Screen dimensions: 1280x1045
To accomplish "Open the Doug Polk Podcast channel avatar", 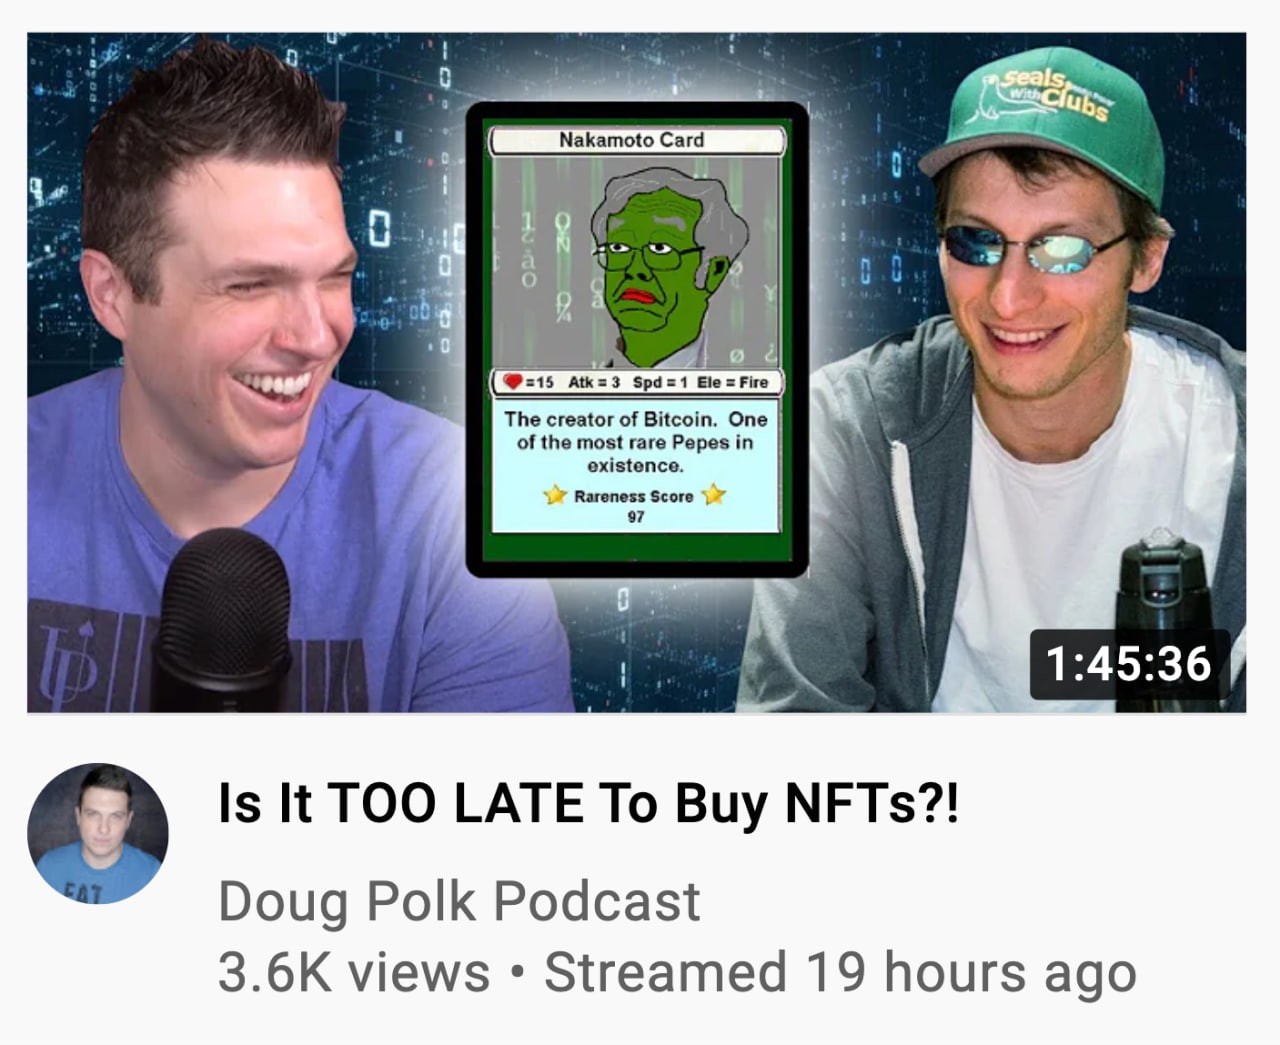I will pyautogui.click(x=98, y=834).
